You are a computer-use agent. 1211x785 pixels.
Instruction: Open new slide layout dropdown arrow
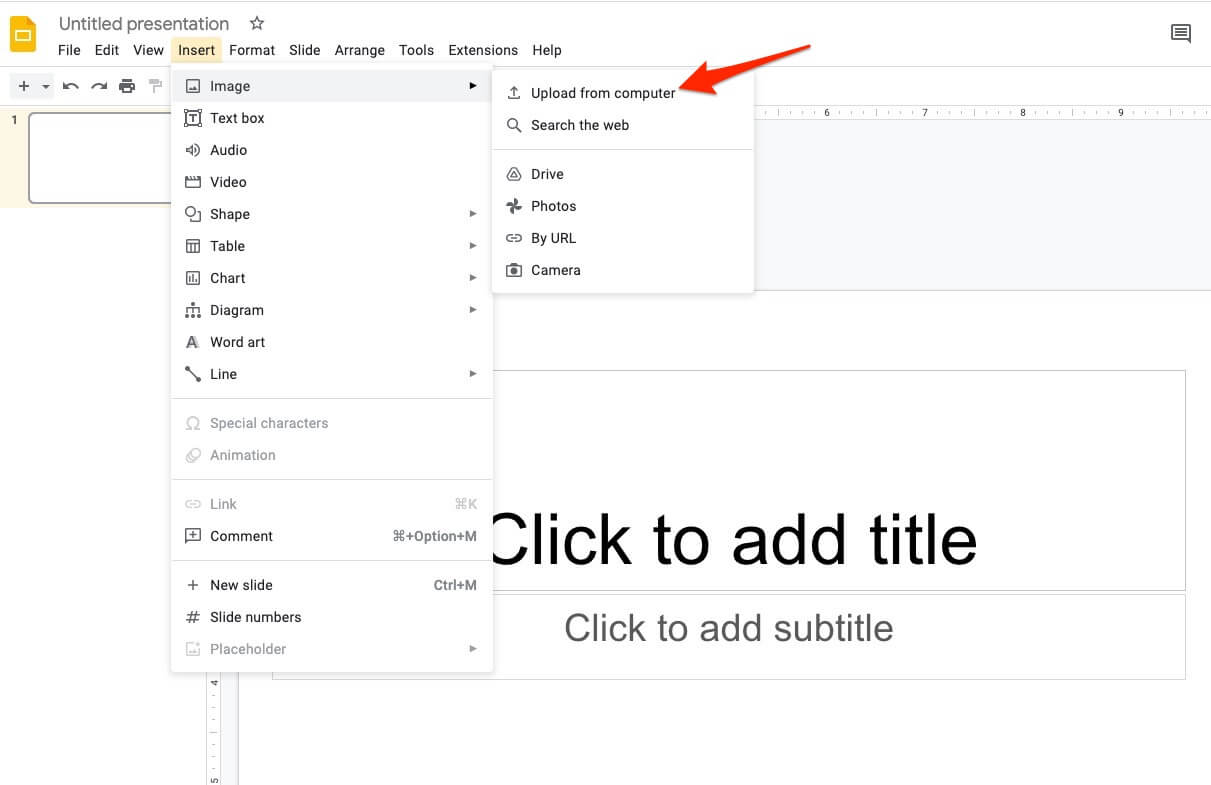click(x=46, y=87)
